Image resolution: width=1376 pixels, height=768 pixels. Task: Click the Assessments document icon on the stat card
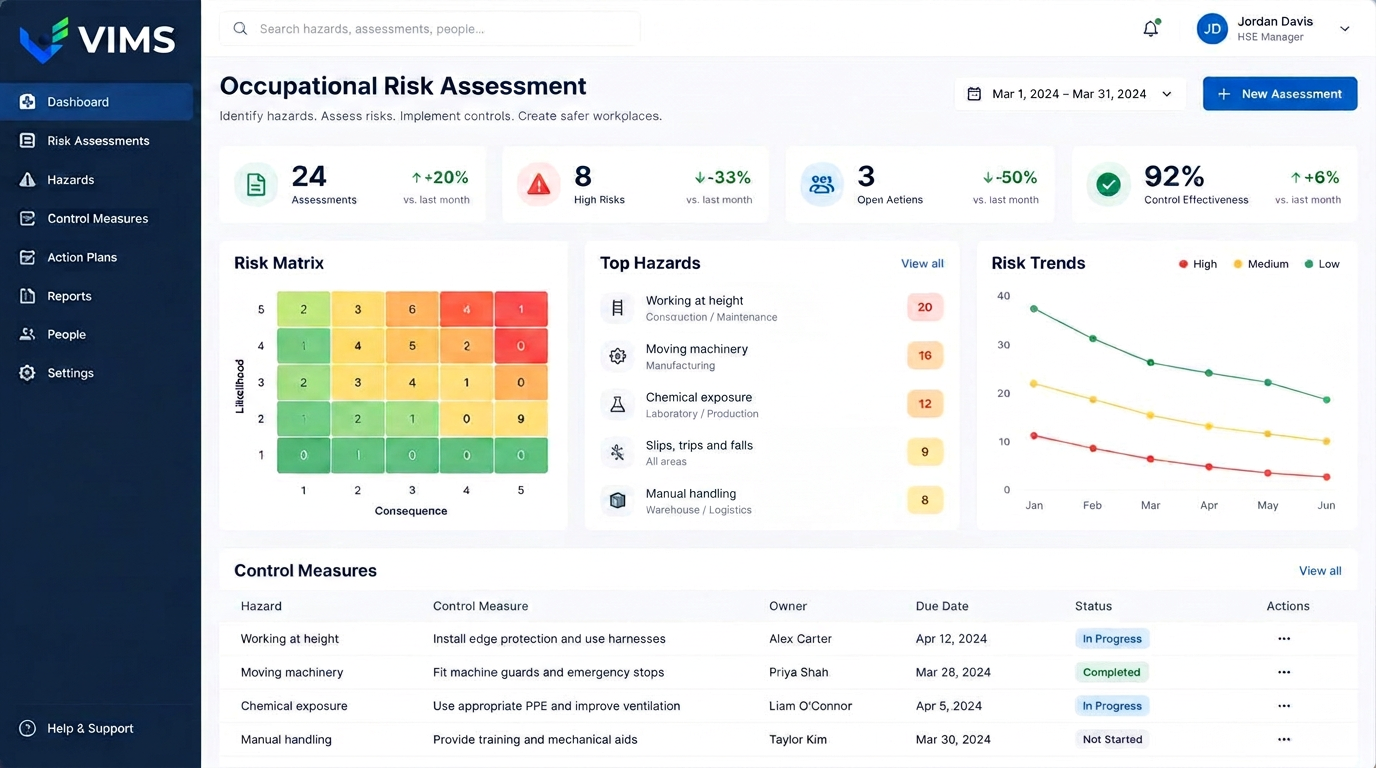pyautogui.click(x=256, y=185)
